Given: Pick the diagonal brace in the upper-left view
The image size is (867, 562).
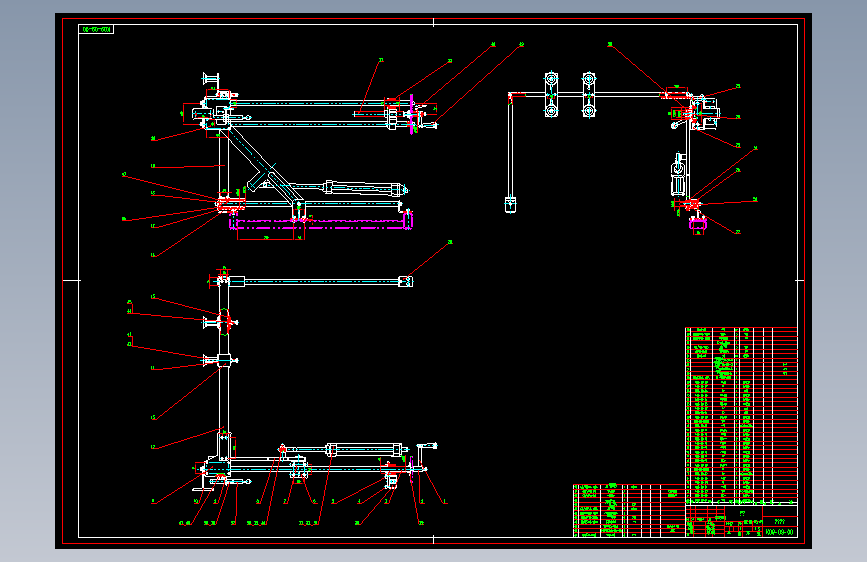Looking at the screenshot, I should [264, 165].
